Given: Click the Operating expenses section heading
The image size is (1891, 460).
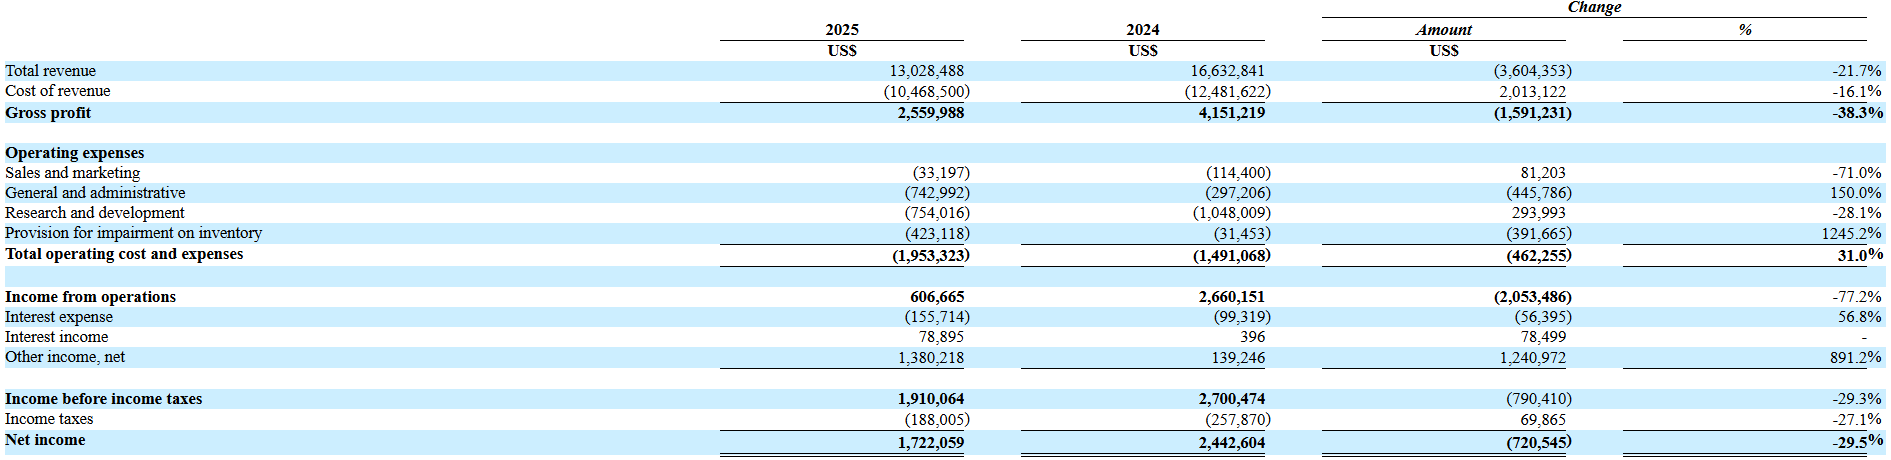Looking at the screenshot, I should click(x=75, y=153).
